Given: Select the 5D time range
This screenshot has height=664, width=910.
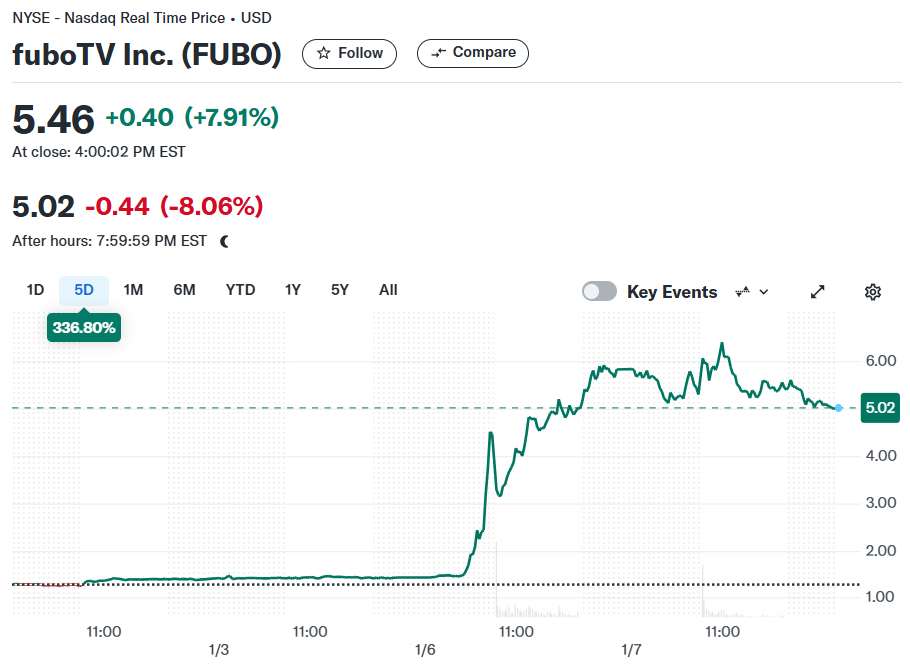Looking at the screenshot, I should tap(84, 290).
